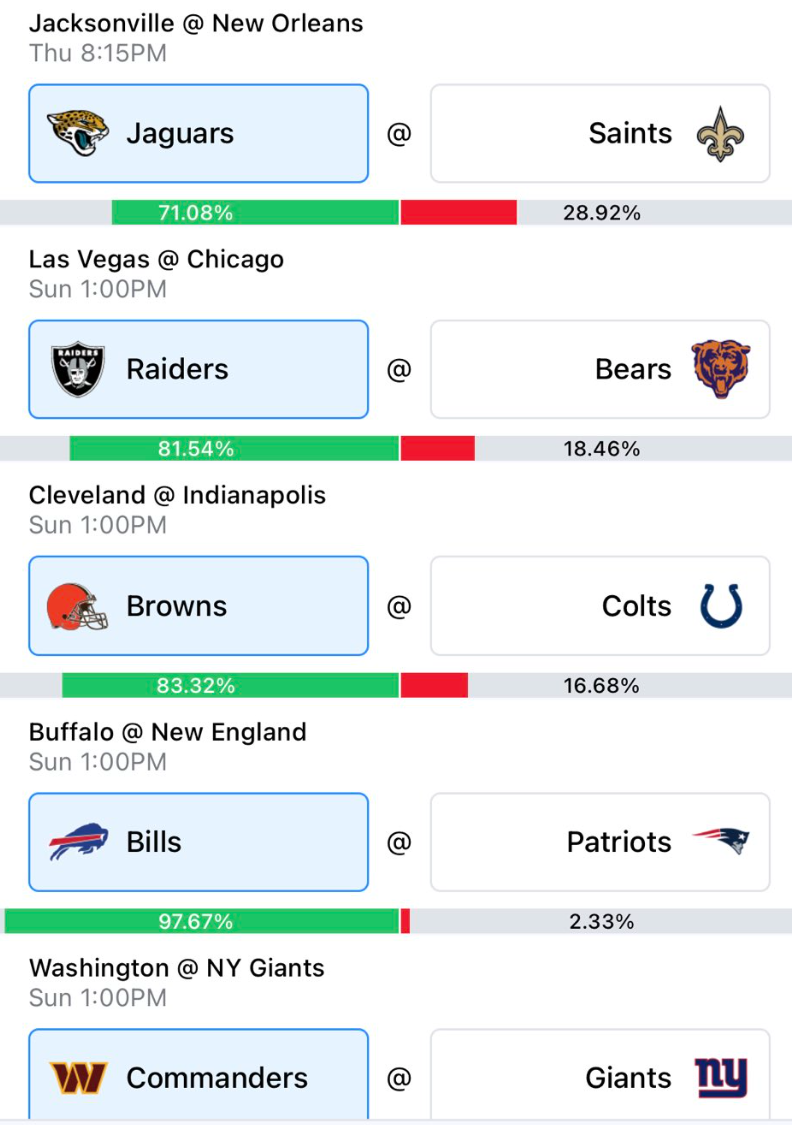Click the Browns helmet logo

tap(77, 606)
